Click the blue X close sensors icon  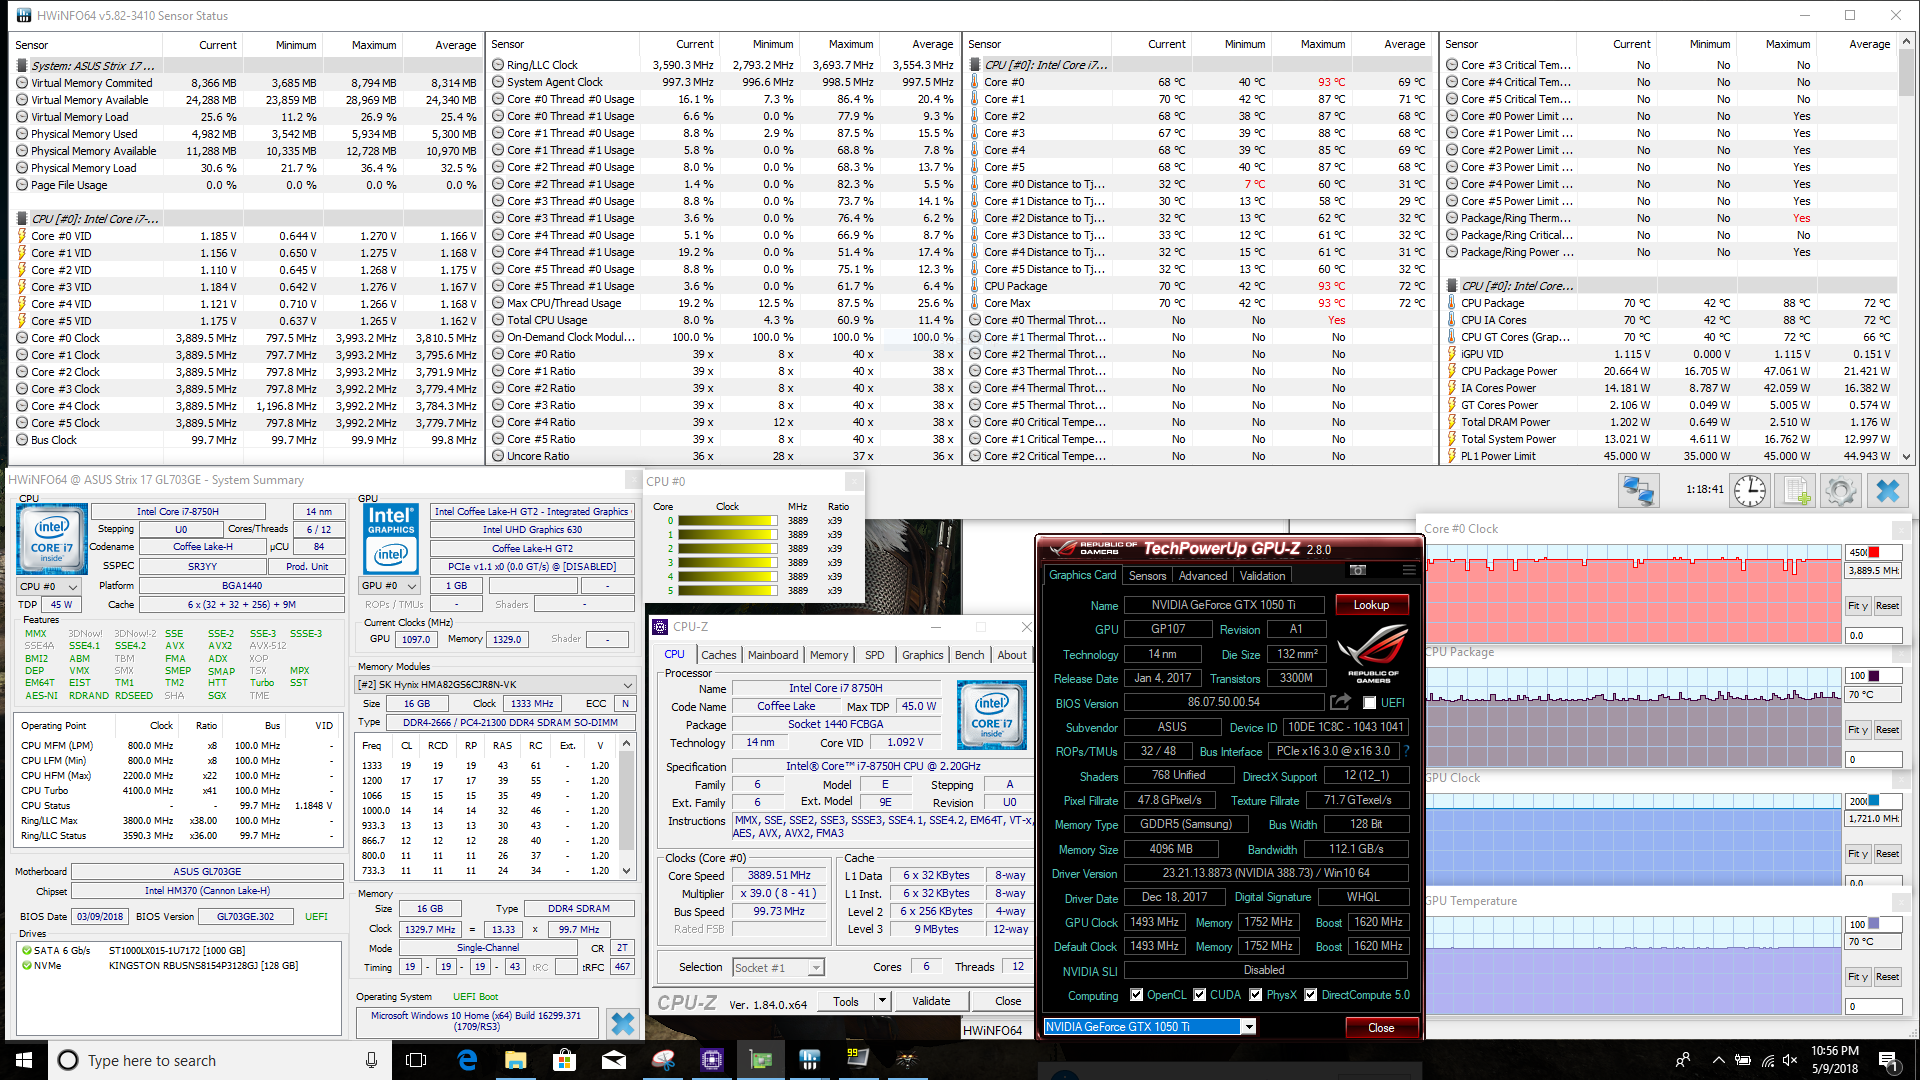pos(1887,490)
